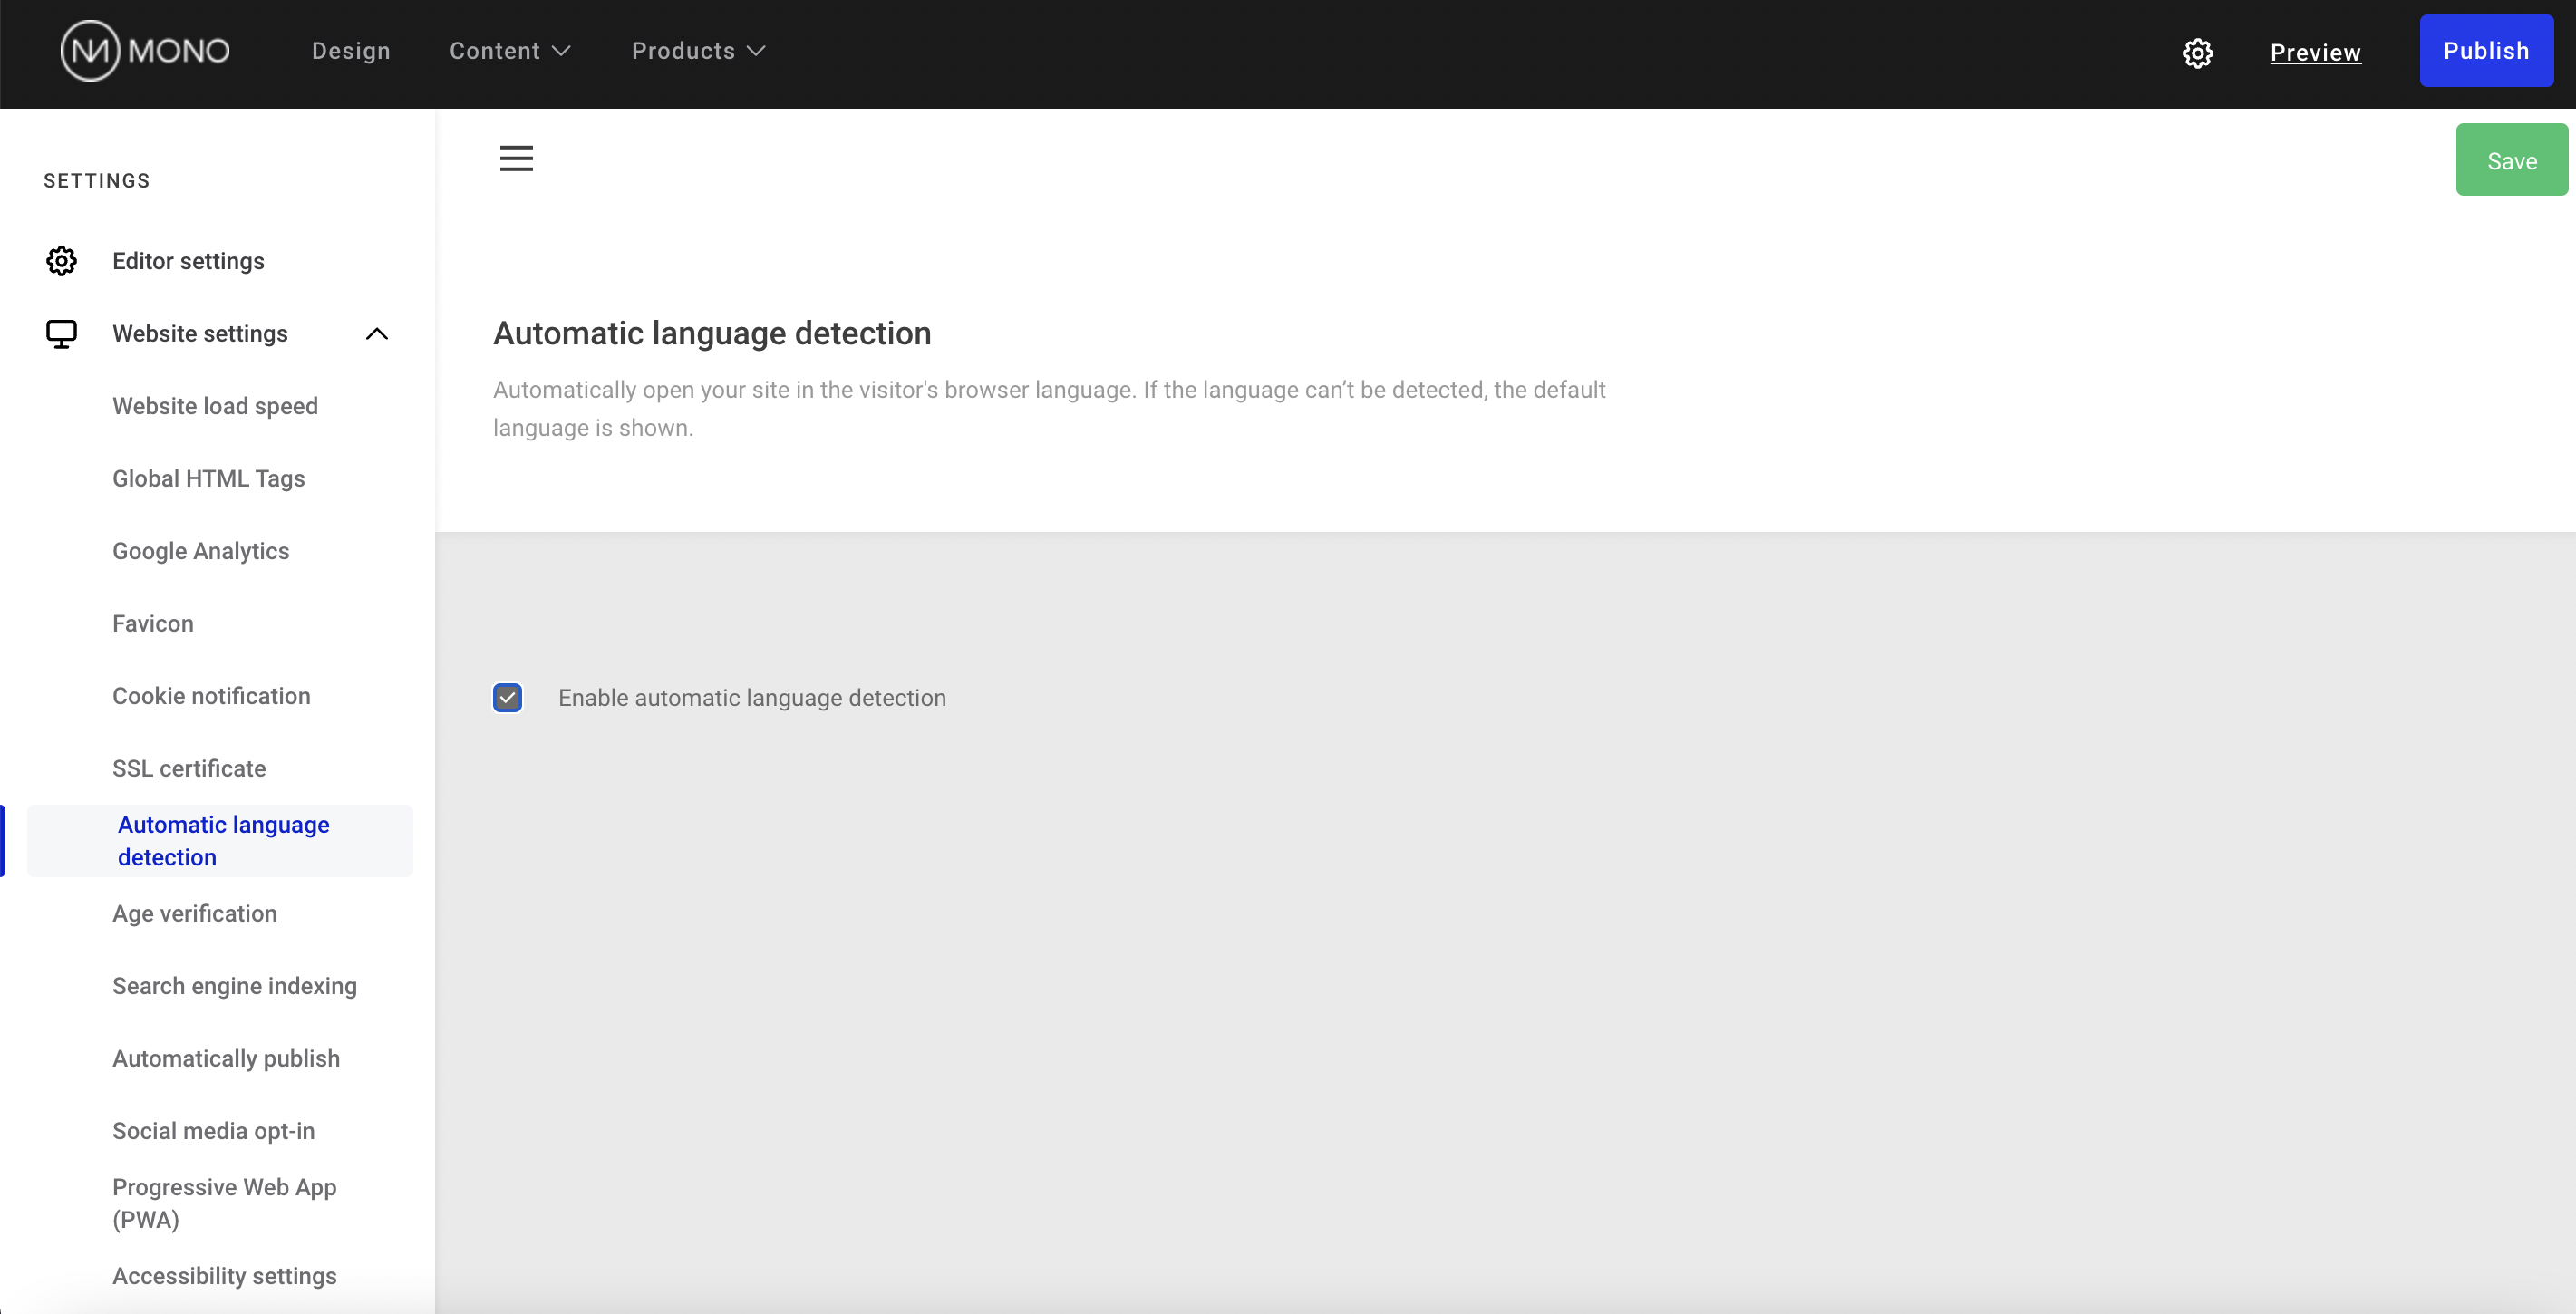Open Progressive Web App (PWA) settings
The image size is (2576, 1314).
224,1203
